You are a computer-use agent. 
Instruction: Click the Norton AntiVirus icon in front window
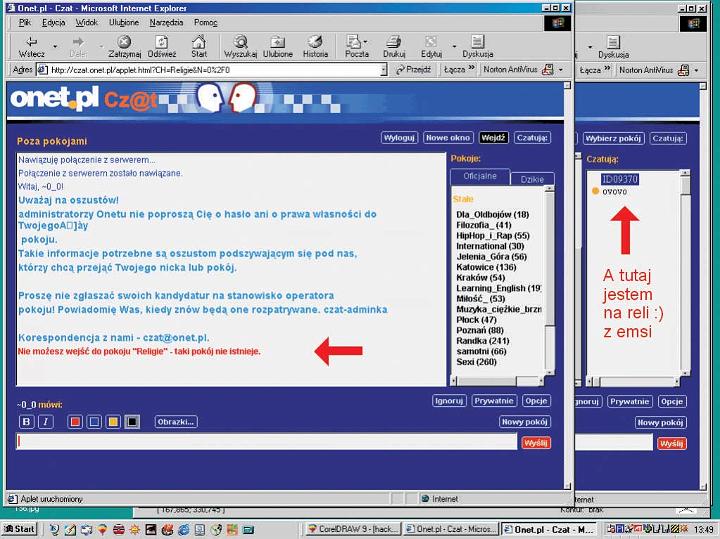(548, 70)
